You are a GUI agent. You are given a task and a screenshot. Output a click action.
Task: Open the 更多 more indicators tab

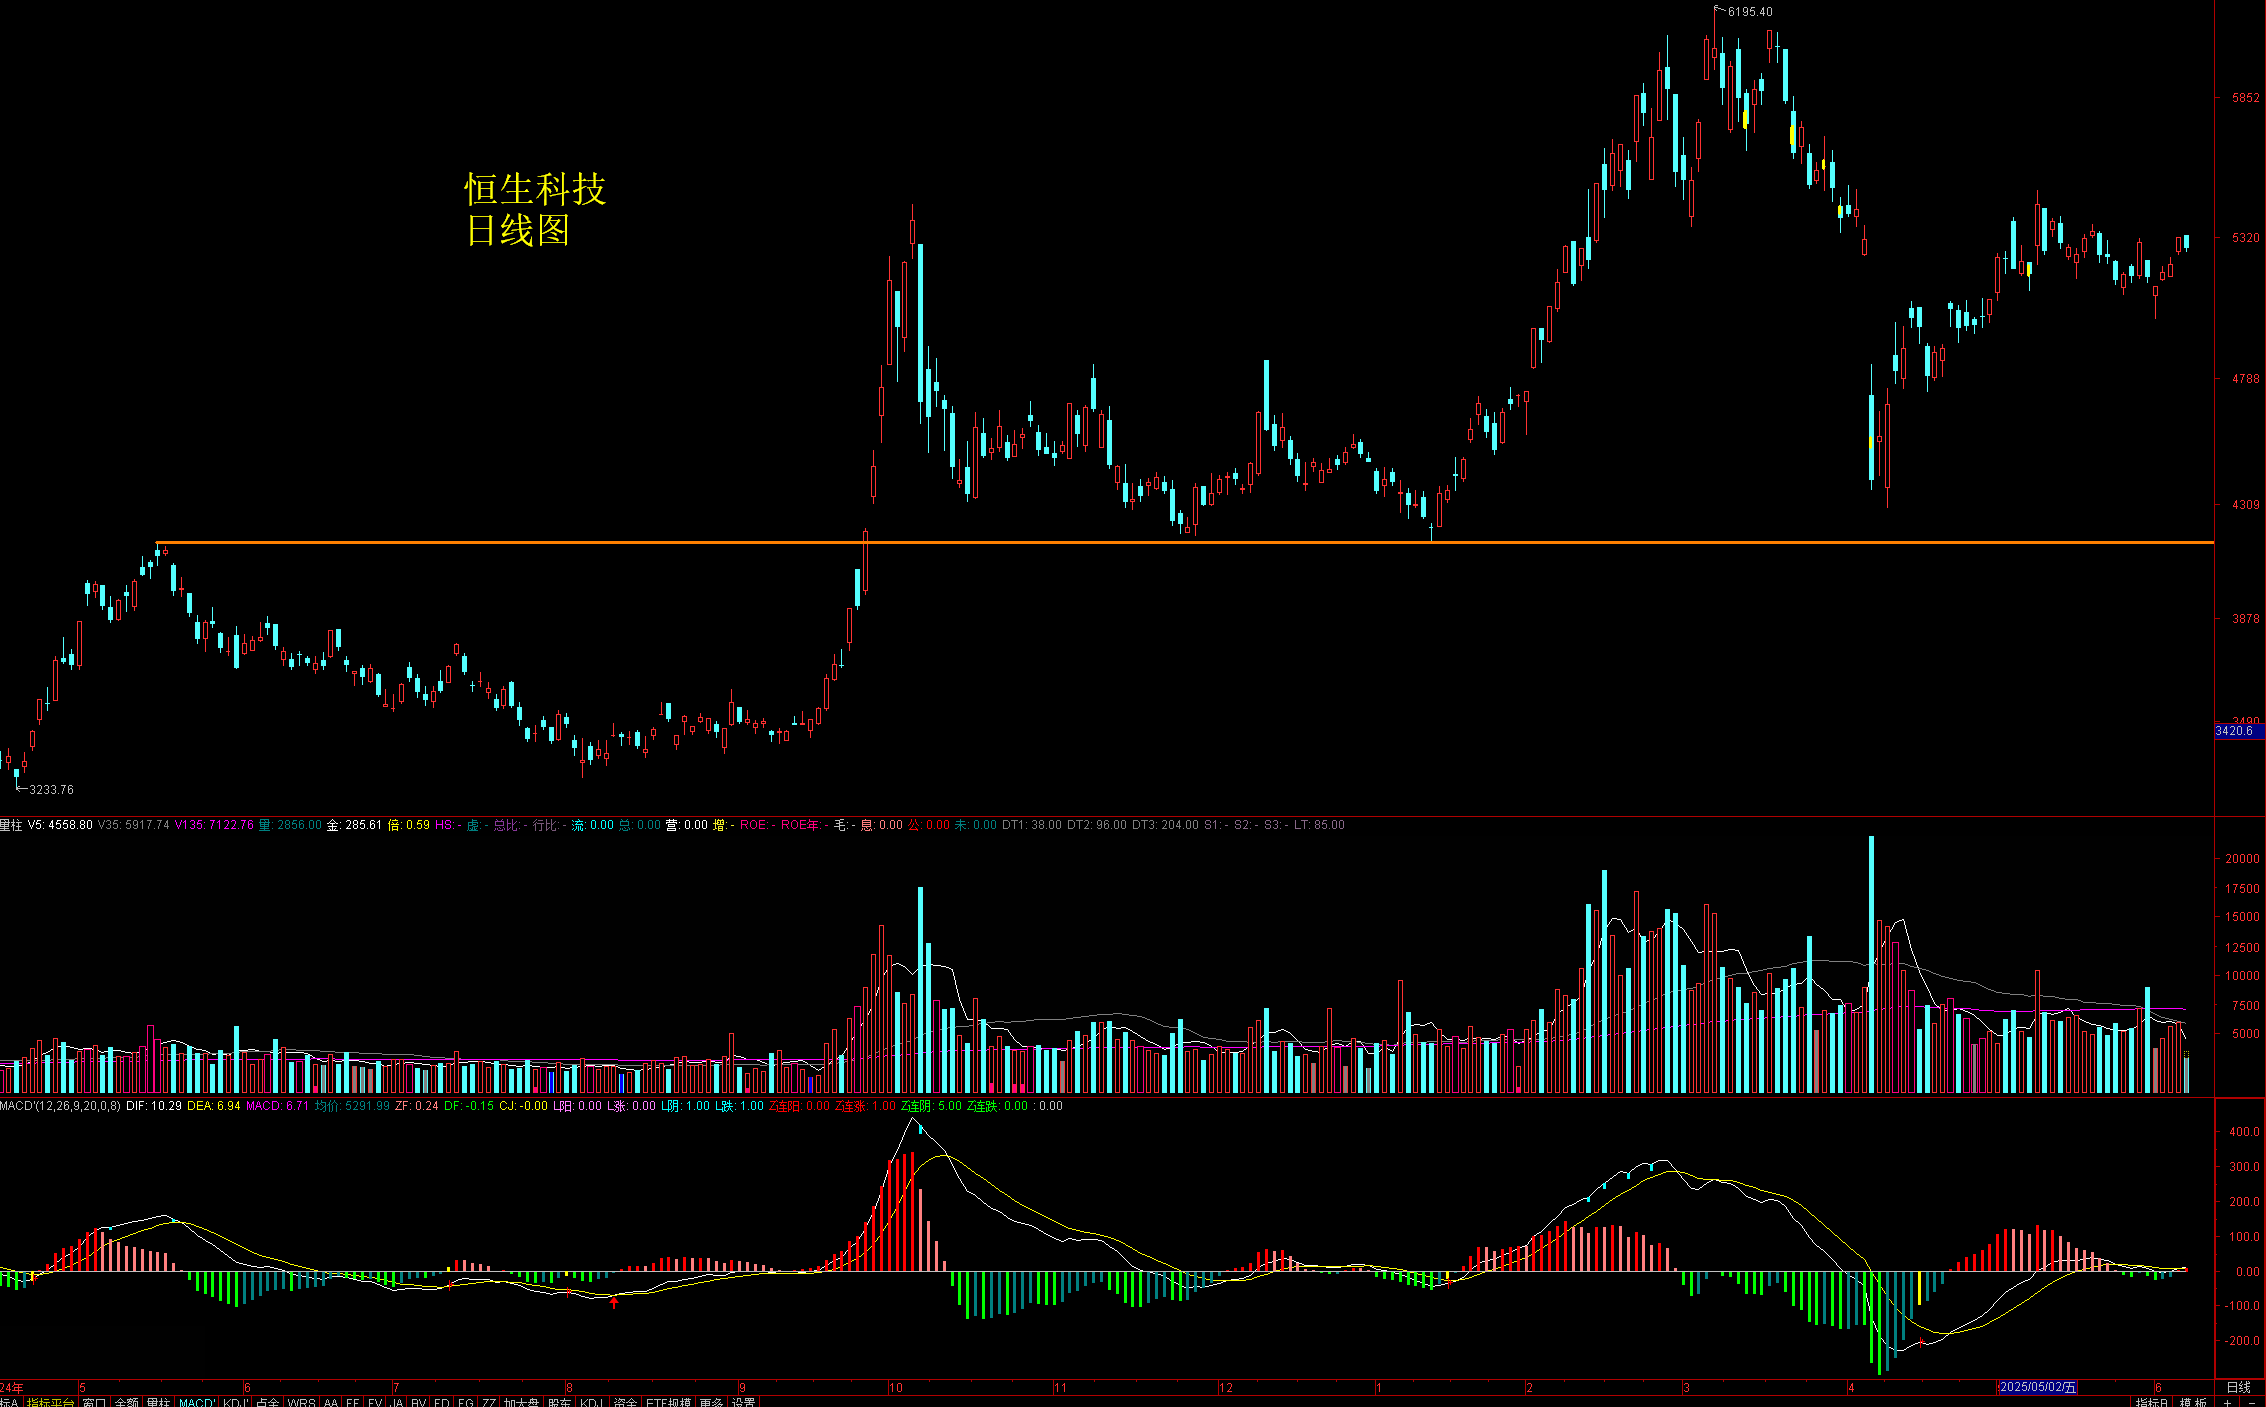(711, 1402)
